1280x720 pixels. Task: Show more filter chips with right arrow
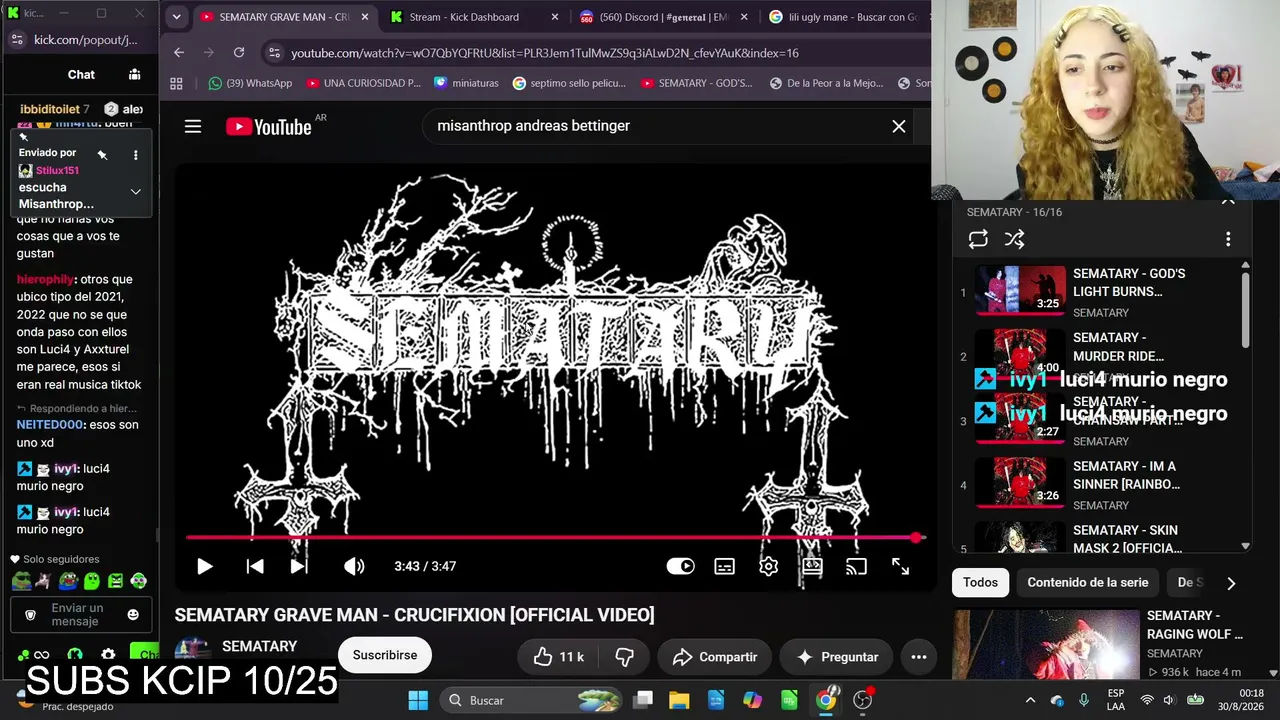(x=1231, y=583)
